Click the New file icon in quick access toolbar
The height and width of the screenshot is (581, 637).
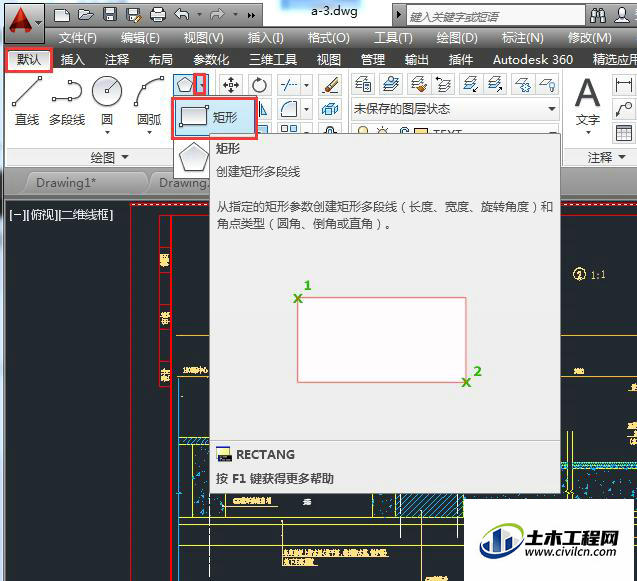(62, 15)
